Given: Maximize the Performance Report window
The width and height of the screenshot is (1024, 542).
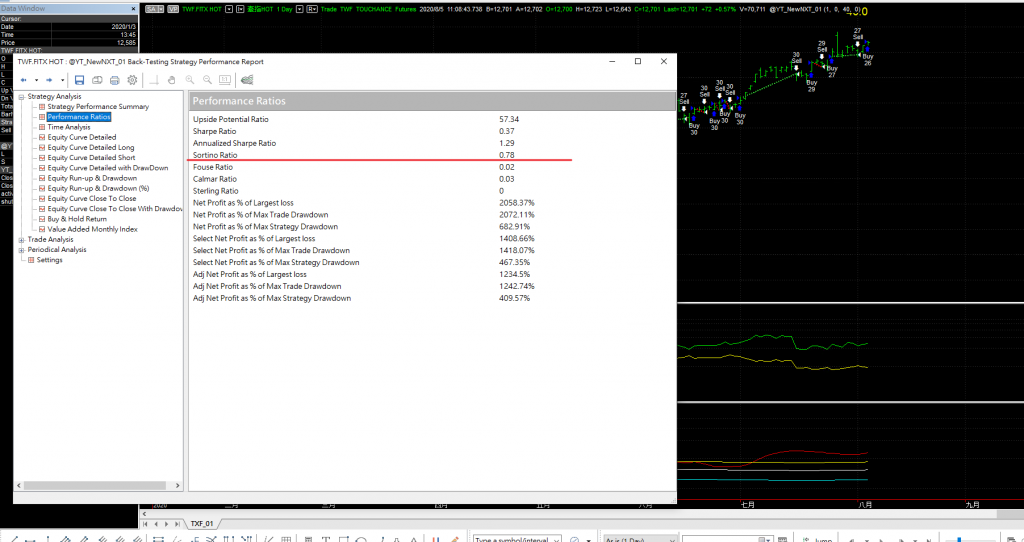Looking at the screenshot, I should (x=637, y=61).
